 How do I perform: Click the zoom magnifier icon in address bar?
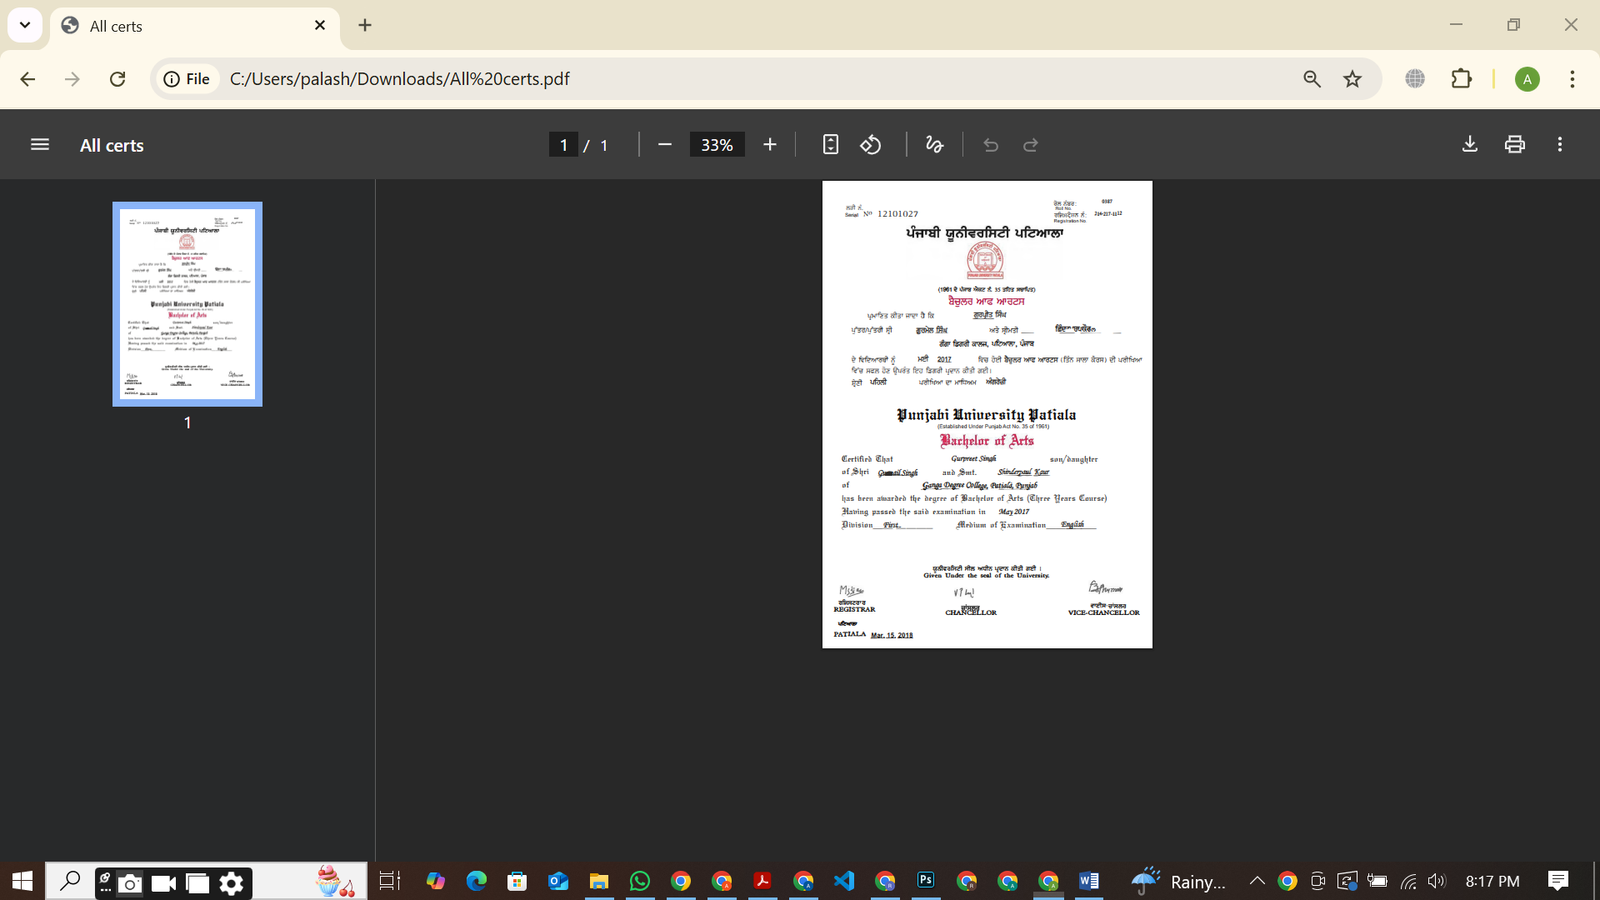click(x=1312, y=79)
